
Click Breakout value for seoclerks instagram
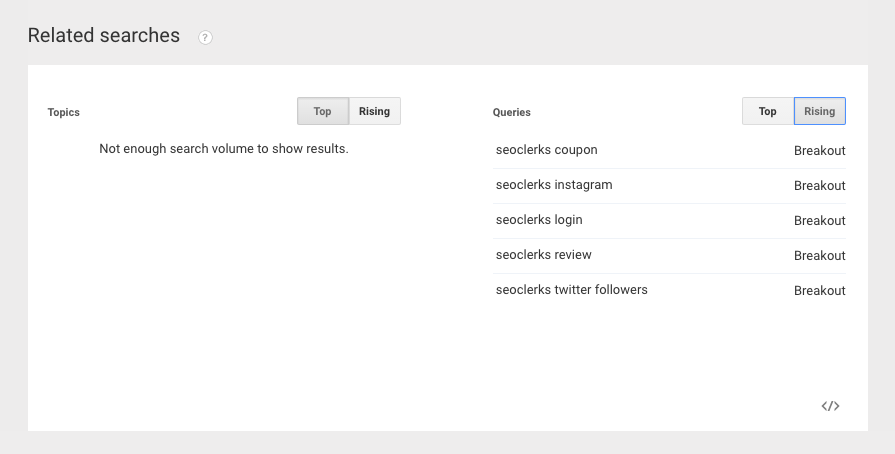(820, 186)
